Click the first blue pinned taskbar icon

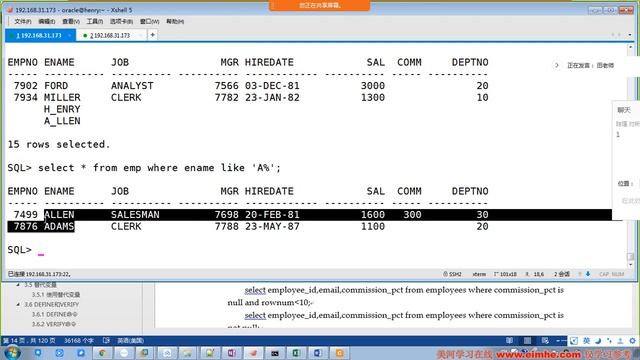point(38,353)
